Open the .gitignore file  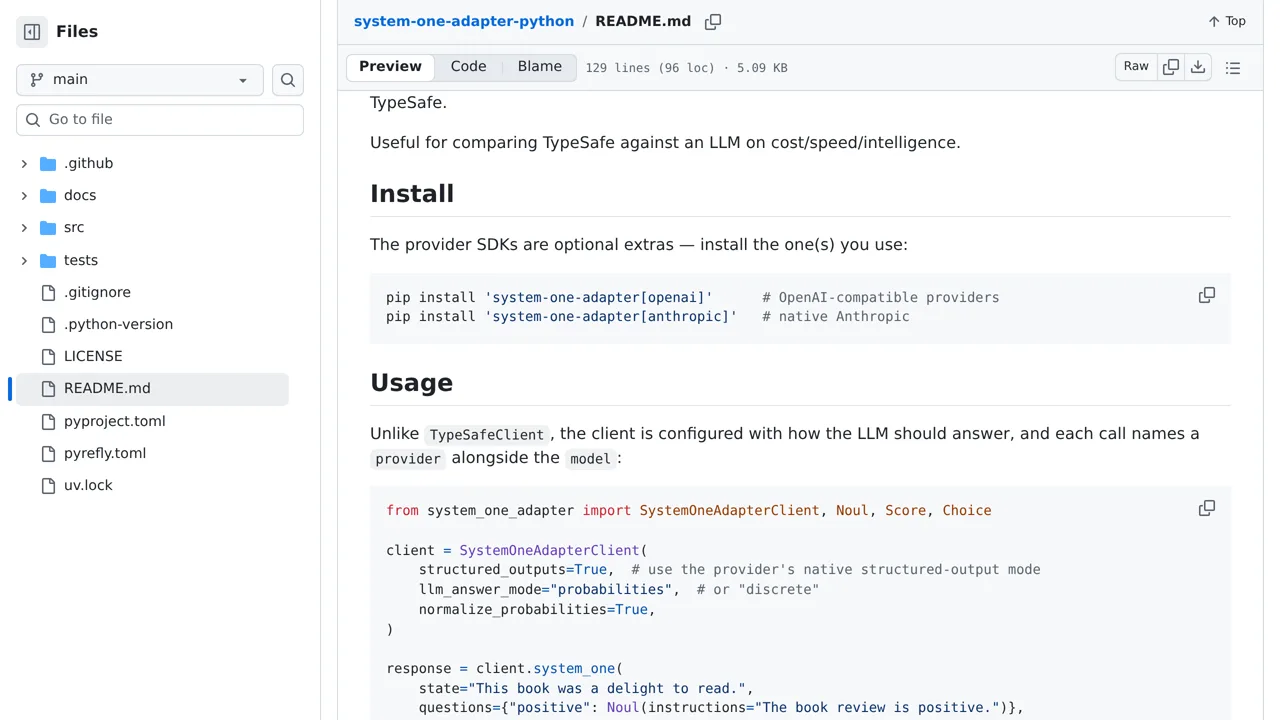(x=97, y=293)
